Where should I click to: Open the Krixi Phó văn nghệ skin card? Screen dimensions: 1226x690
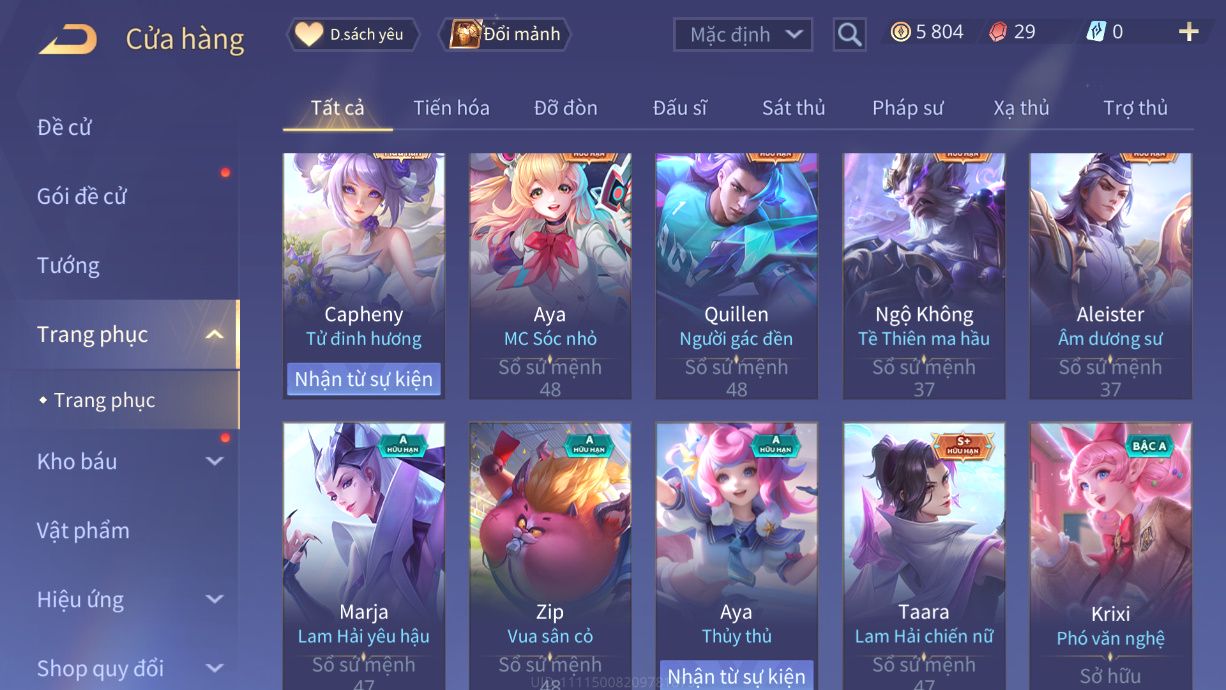click(1110, 556)
